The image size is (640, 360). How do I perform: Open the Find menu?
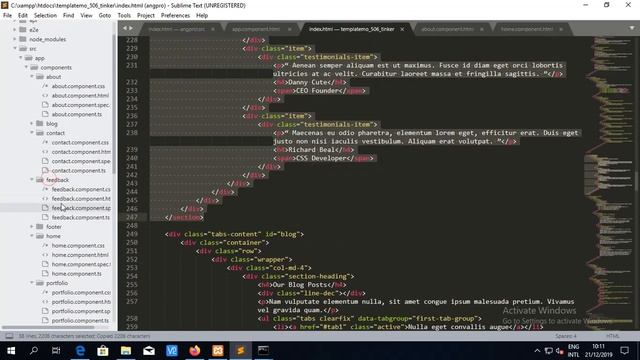[x=69, y=16]
